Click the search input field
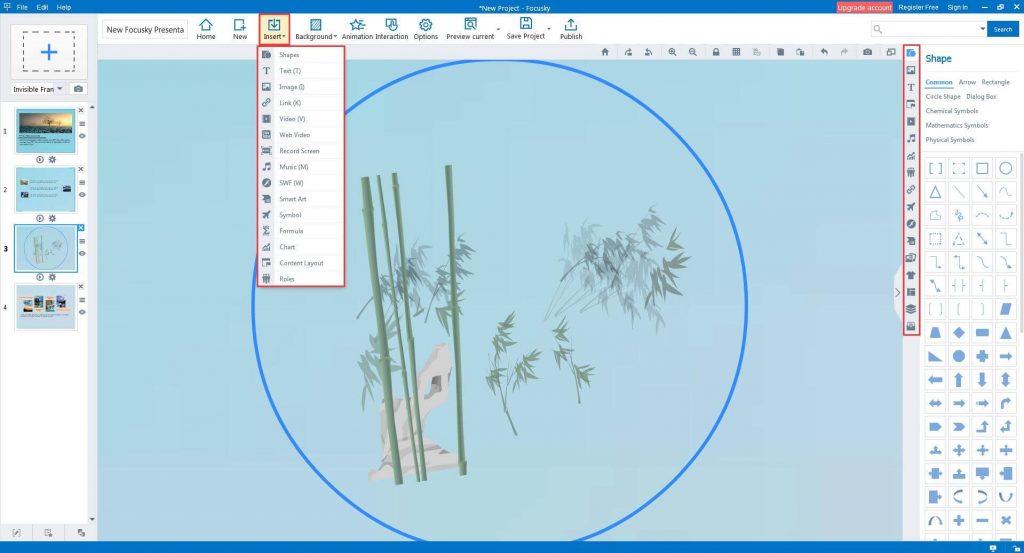The height and width of the screenshot is (553, 1024). point(926,29)
